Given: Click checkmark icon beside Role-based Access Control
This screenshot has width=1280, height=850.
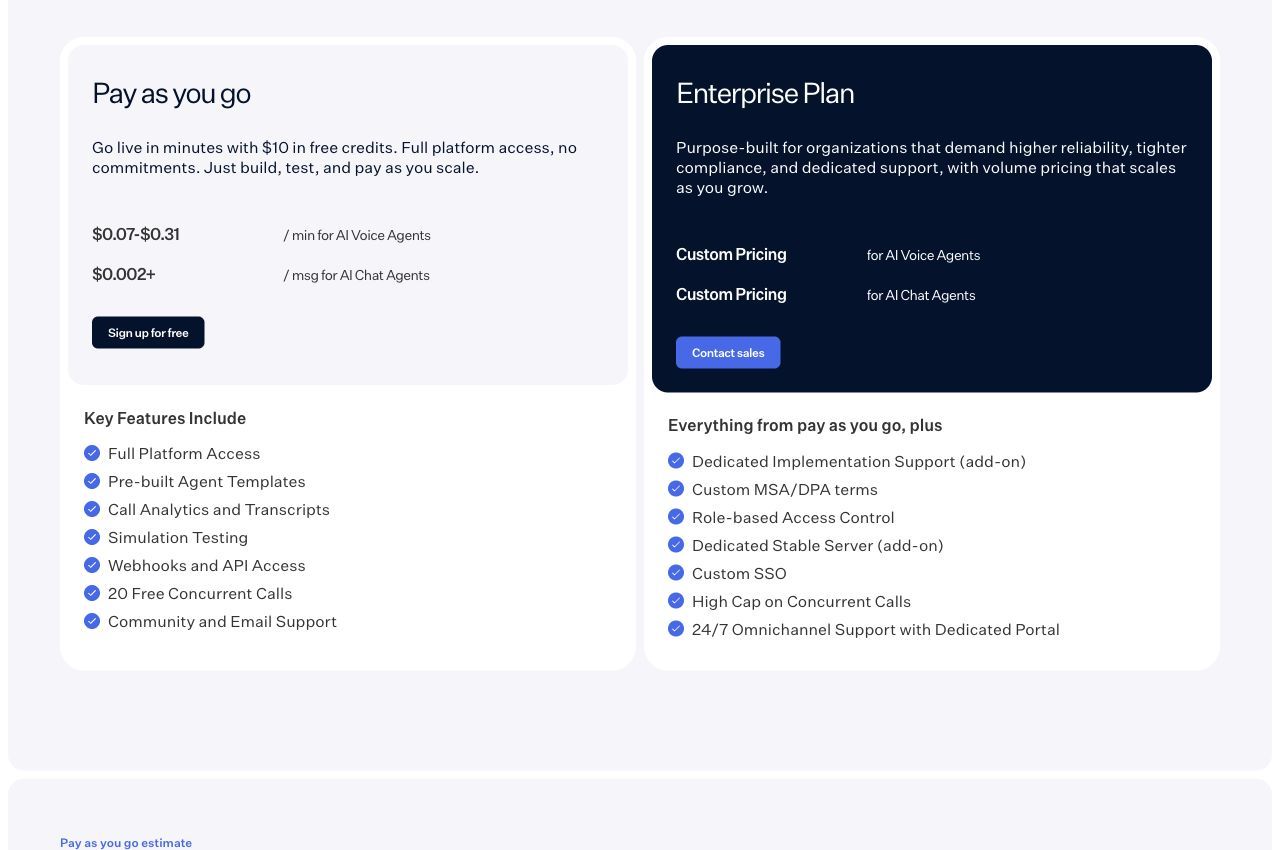Looking at the screenshot, I should click(676, 517).
